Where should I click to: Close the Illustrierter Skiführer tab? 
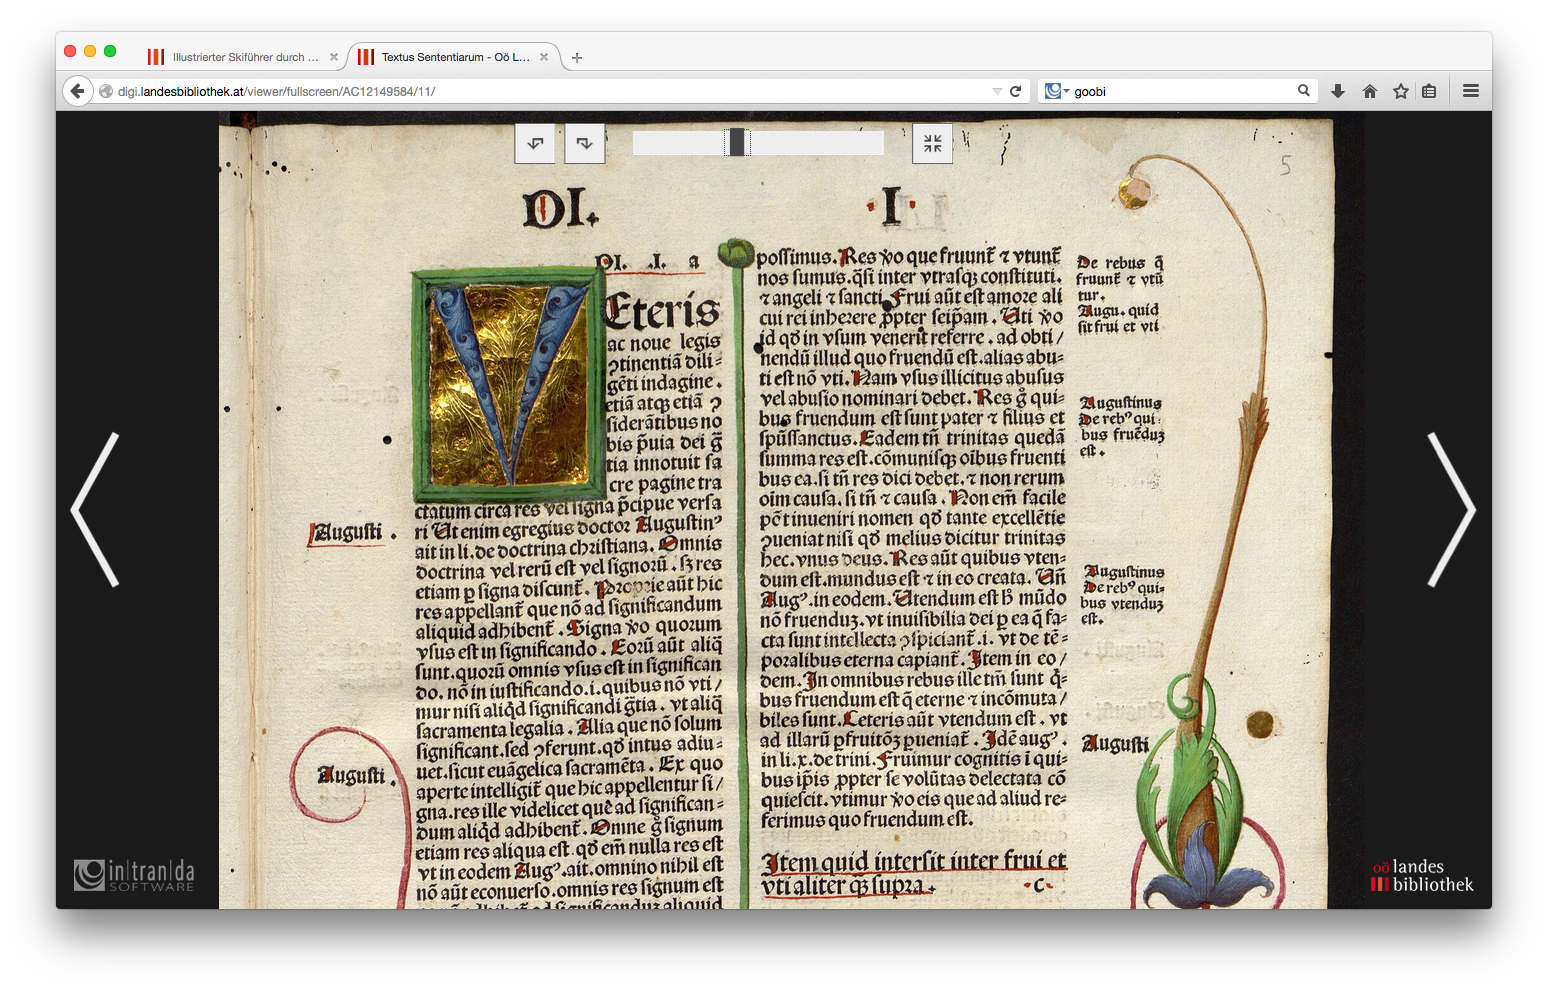coord(334,57)
